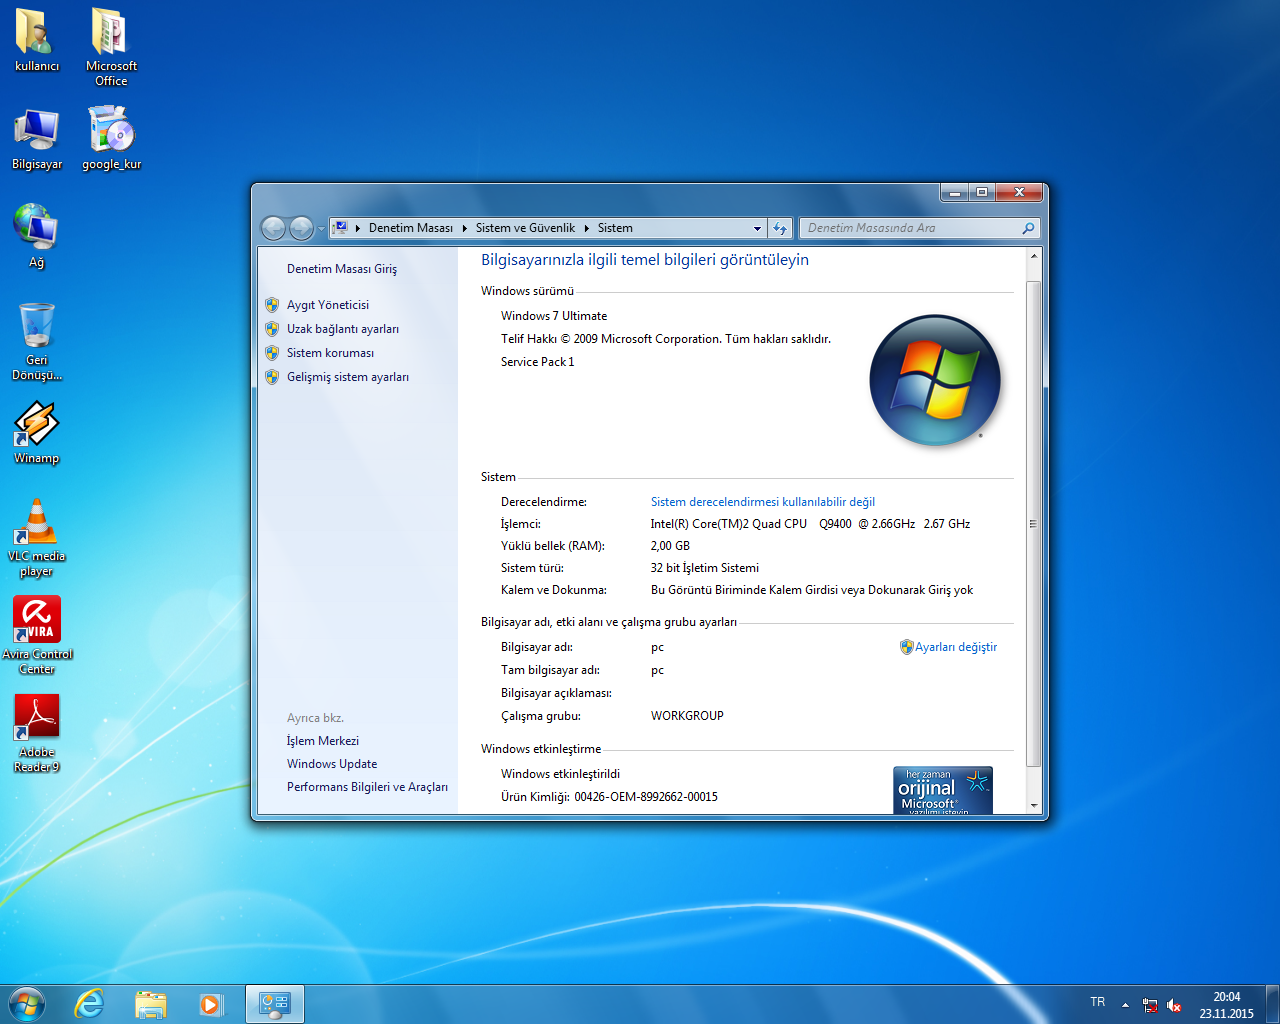Open Sistem koruması link
The image size is (1280, 1024).
330,353
